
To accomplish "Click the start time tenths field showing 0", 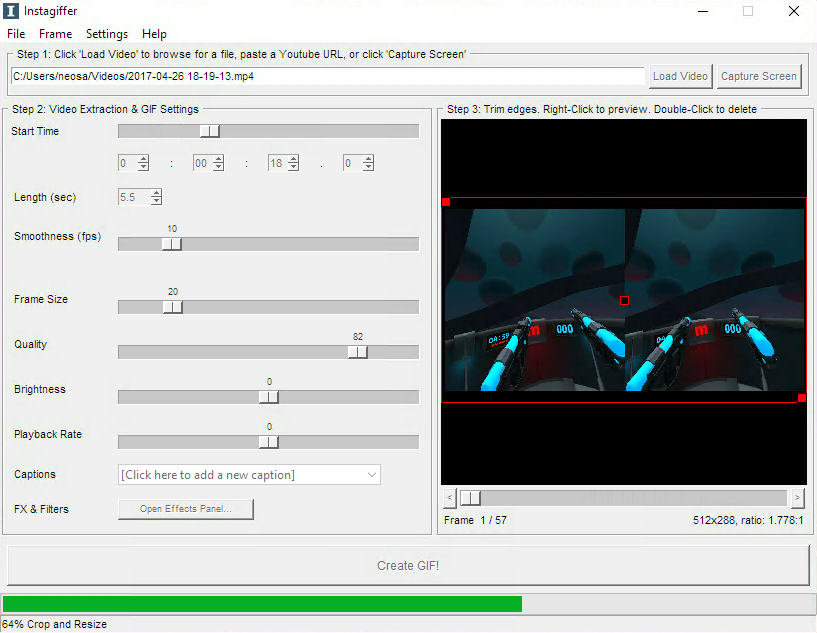I will pyautogui.click(x=353, y=163).
